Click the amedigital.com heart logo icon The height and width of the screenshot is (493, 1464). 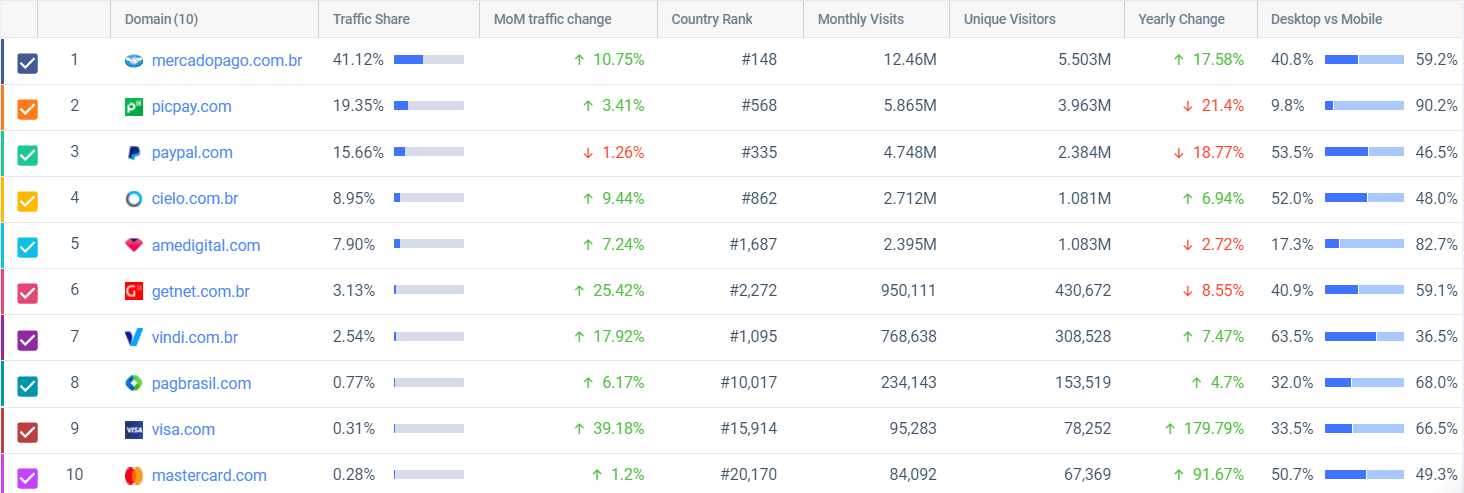click(x=134, y=245)
